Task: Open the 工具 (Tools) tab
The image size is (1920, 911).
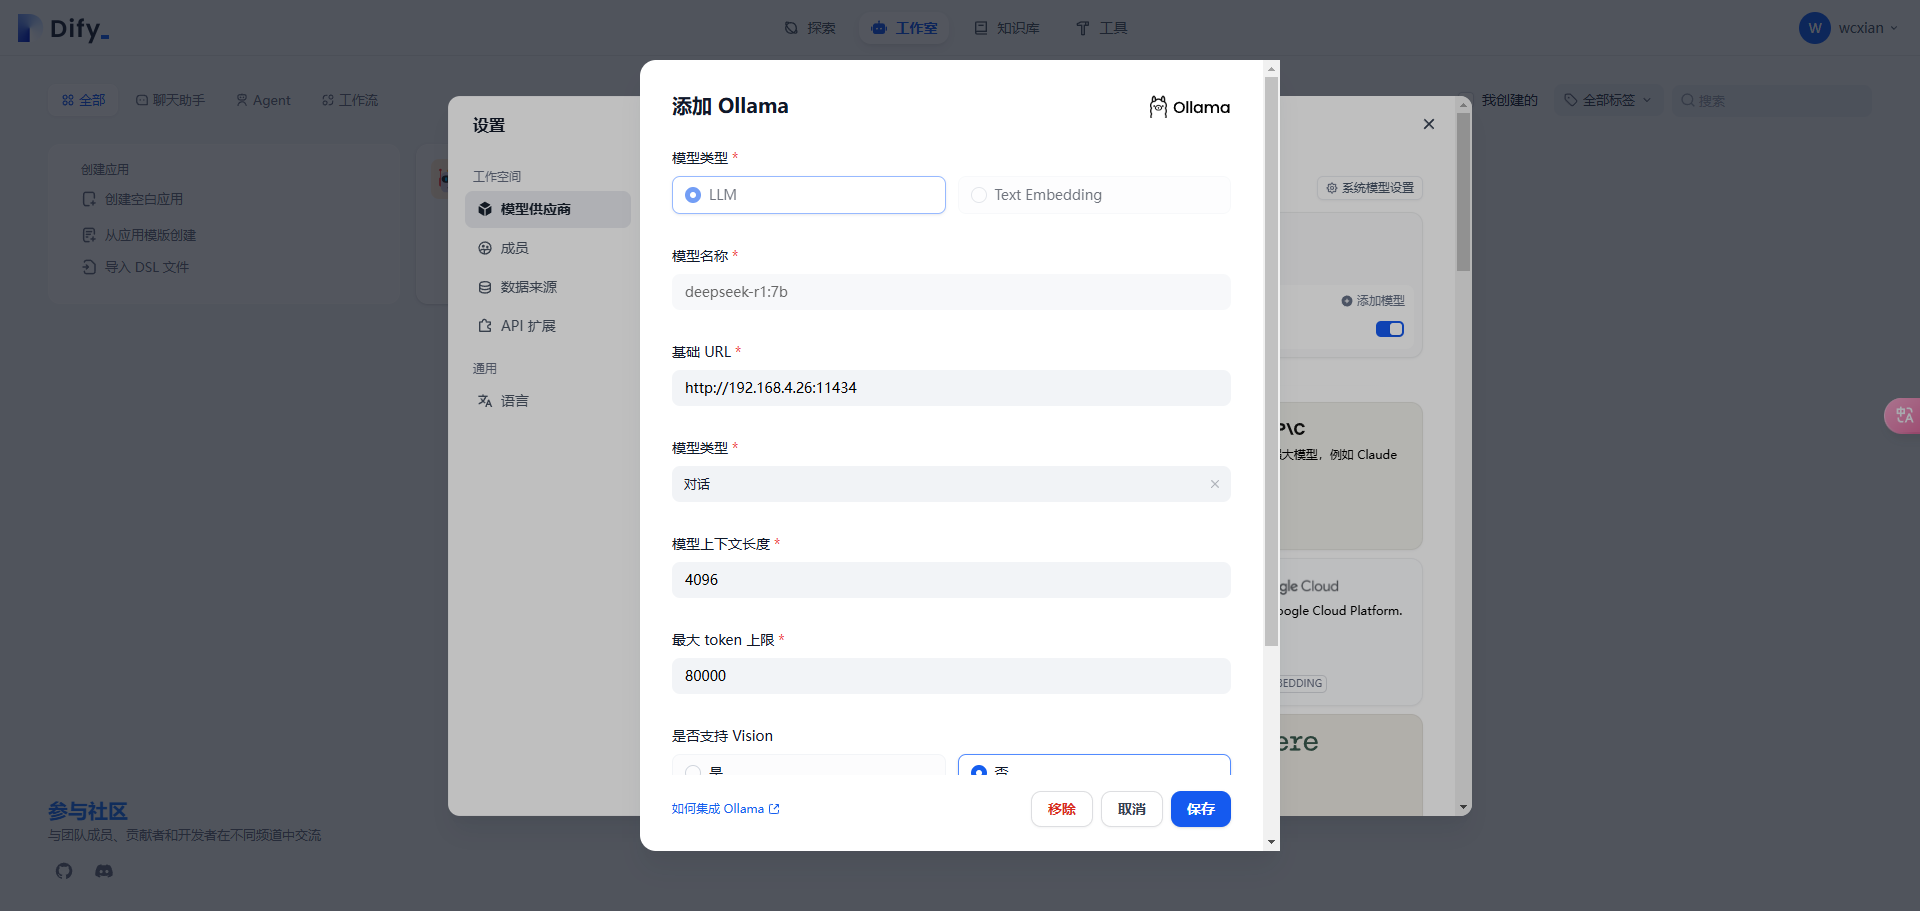Action: pyautogui.click(x=1101, y=28)
